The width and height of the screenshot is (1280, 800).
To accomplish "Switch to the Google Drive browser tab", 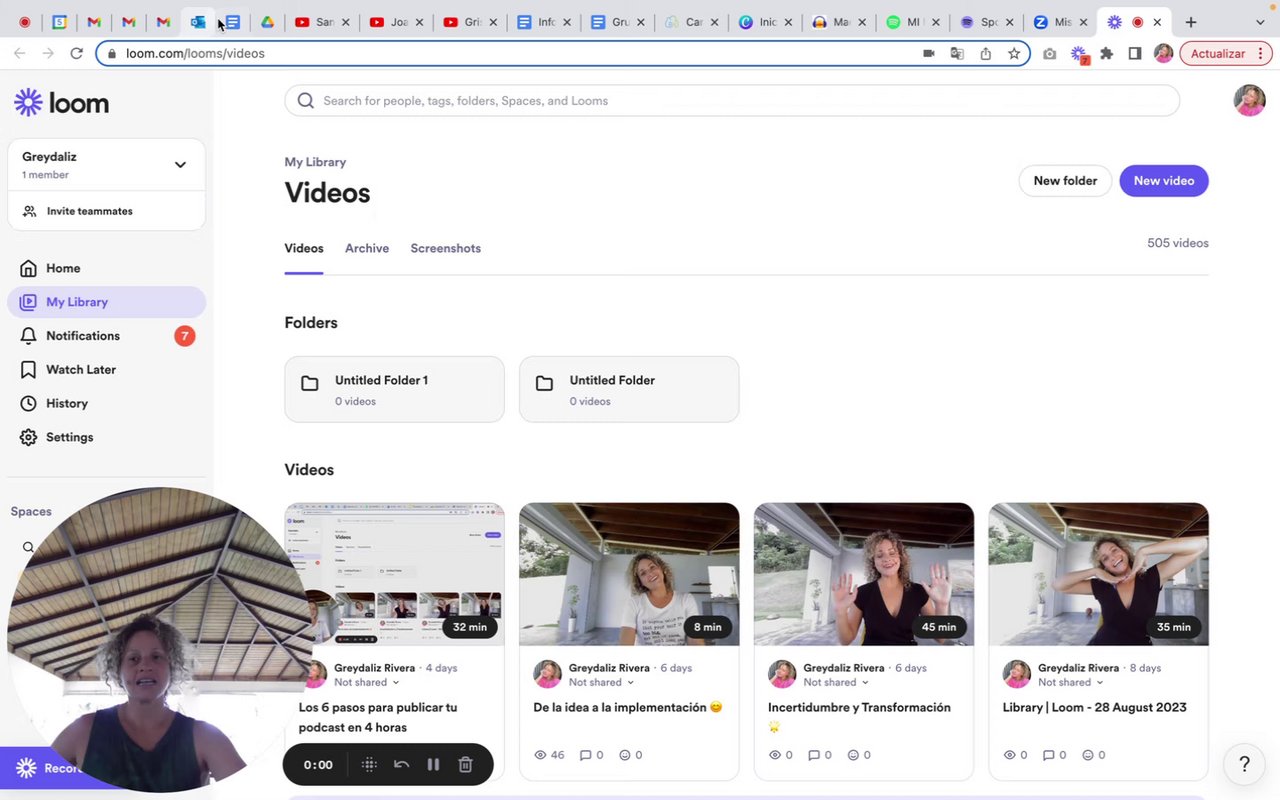I will coord(267,22).
